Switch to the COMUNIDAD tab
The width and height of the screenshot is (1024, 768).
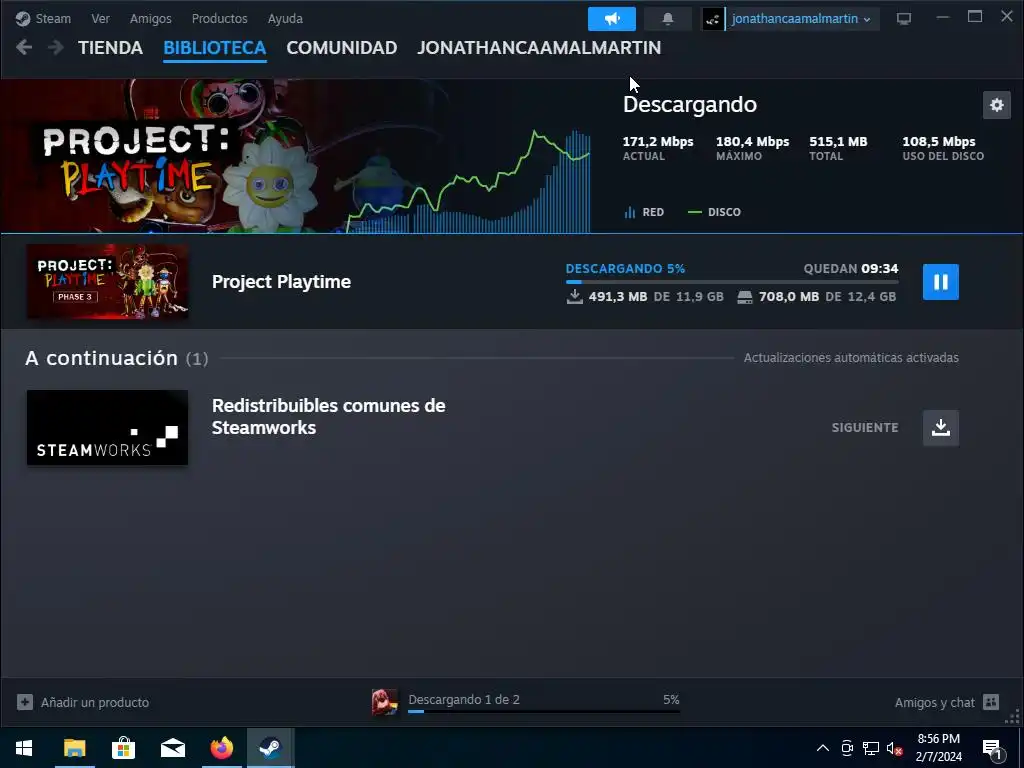pos(342,48)
